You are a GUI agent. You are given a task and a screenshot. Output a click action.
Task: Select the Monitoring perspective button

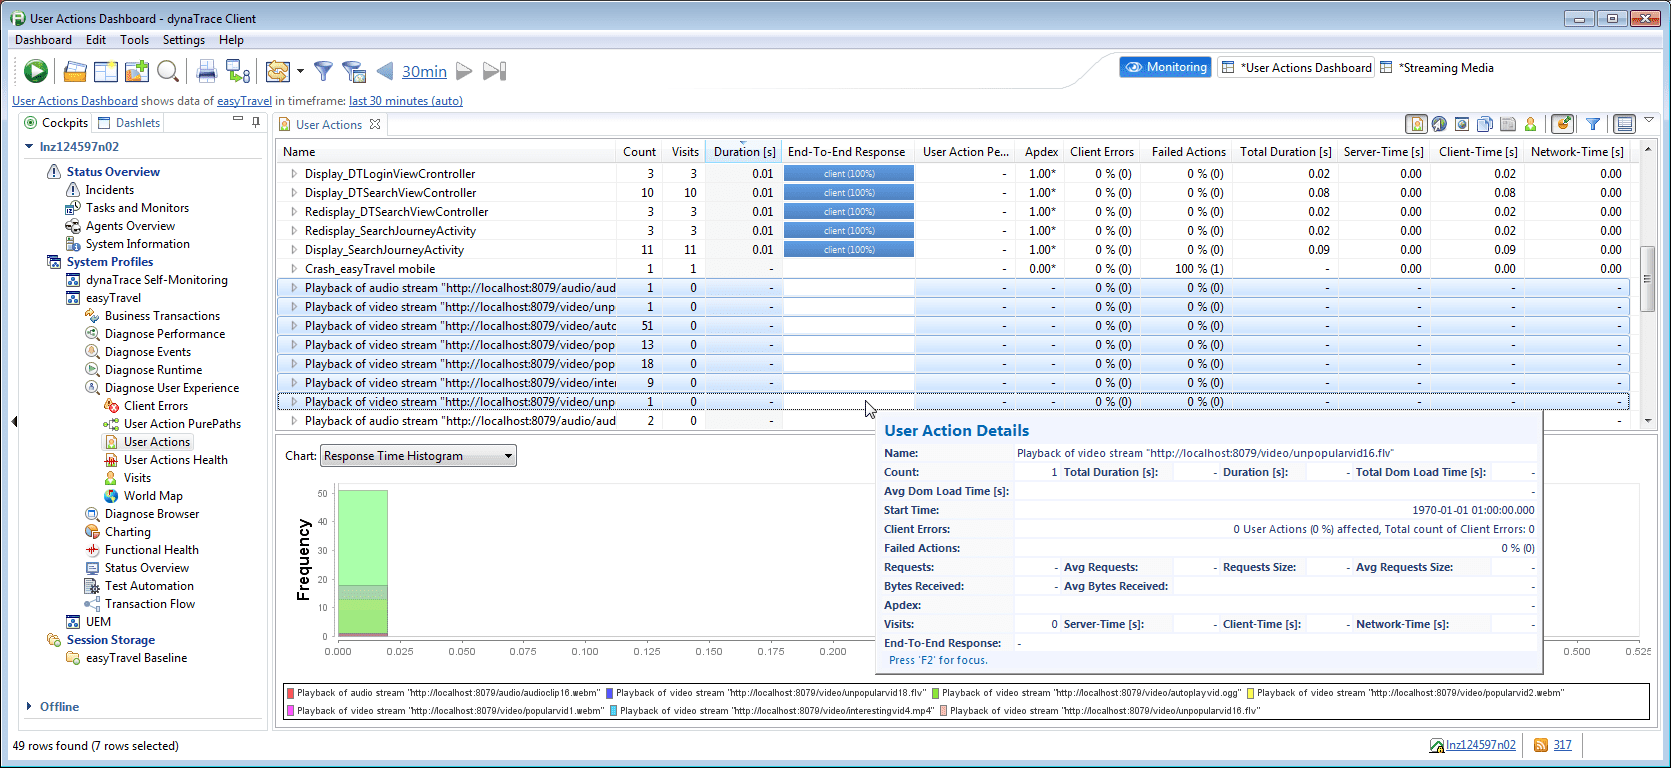point(1165,67)
